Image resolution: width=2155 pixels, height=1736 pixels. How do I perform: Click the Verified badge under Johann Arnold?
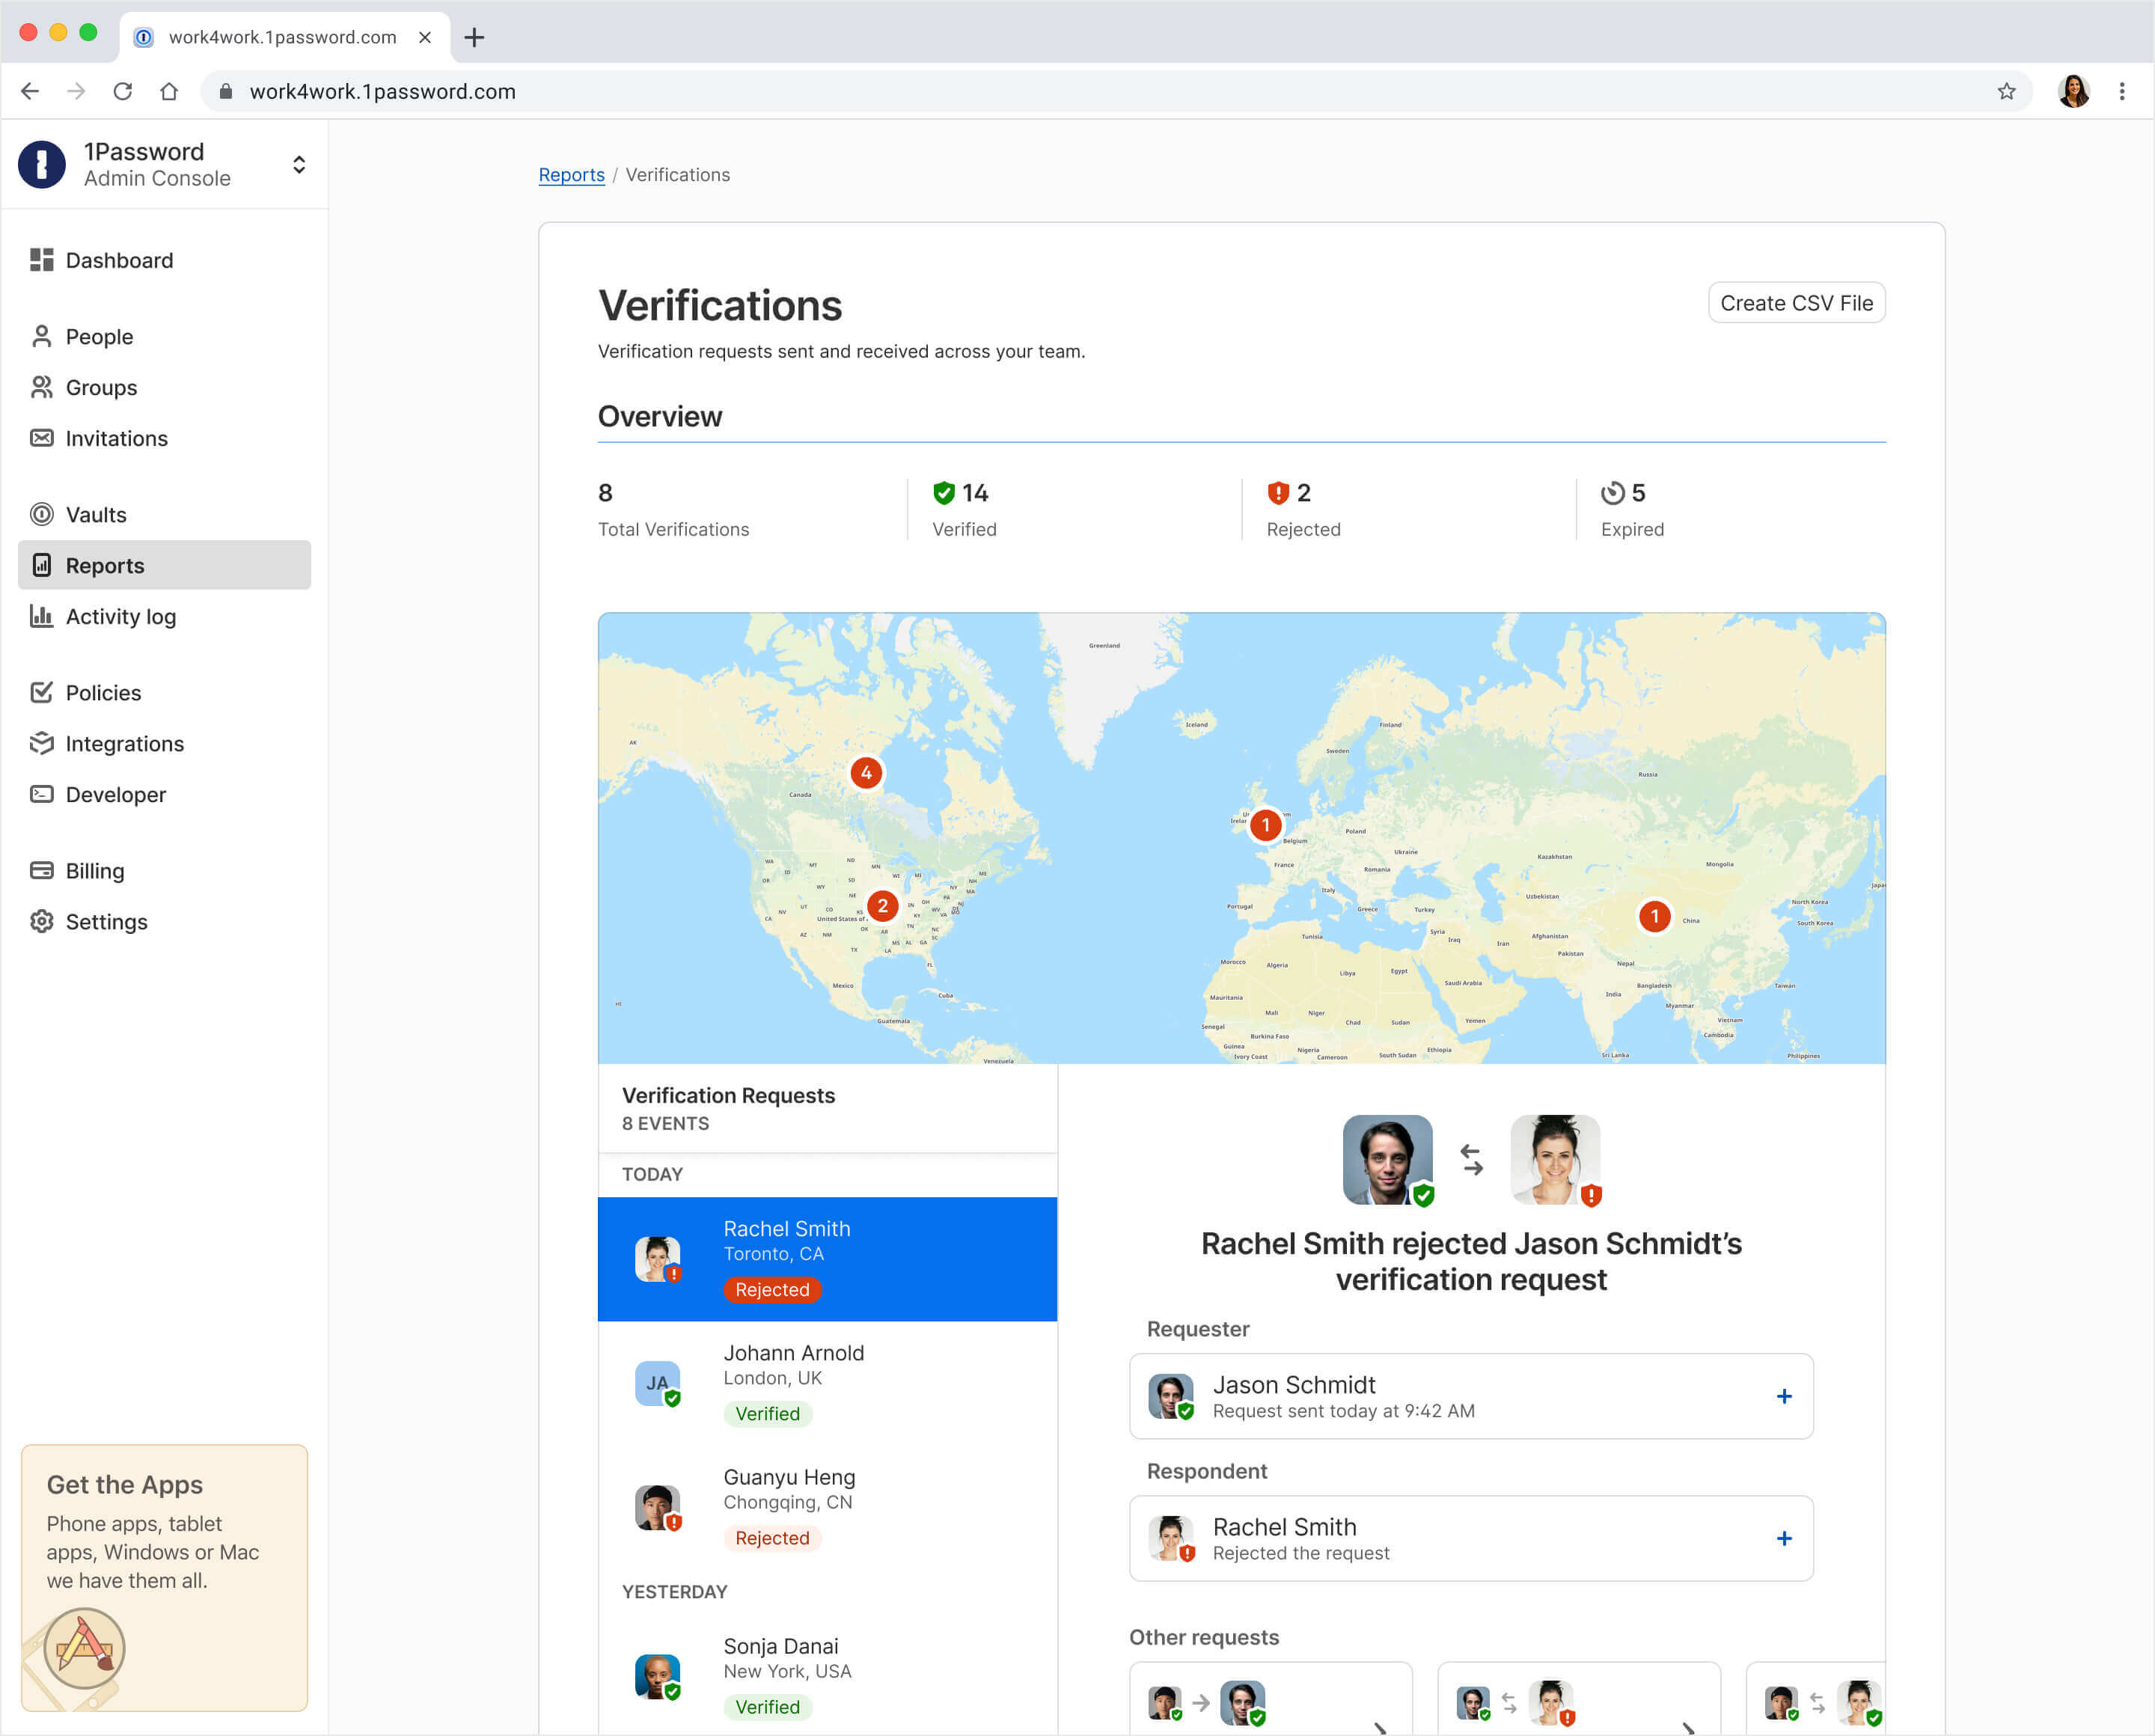click(x=767, y=1414)
